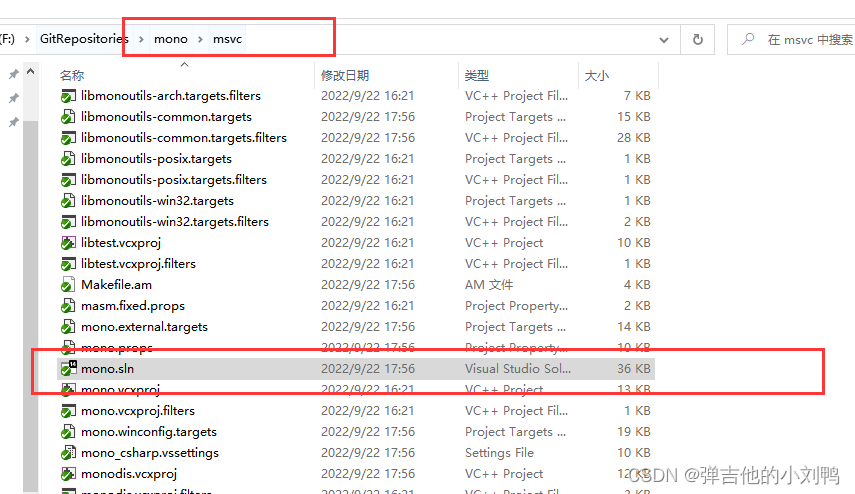Select the file named libtest.vcxproj

click(121, 243)
